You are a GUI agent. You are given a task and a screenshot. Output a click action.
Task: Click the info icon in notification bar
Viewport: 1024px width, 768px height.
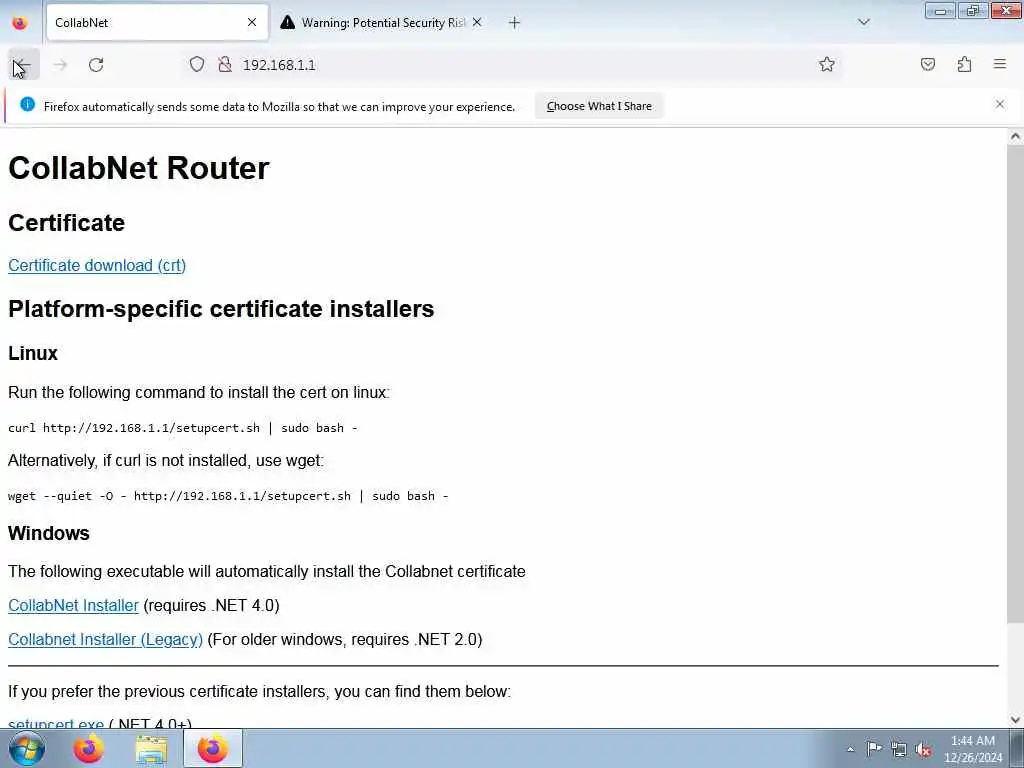tap(27, 104)
